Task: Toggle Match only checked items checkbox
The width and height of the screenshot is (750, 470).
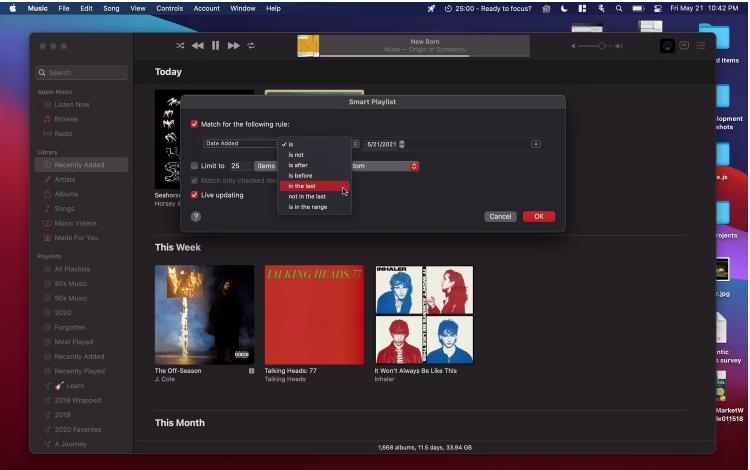Action: tap(194, 181)
